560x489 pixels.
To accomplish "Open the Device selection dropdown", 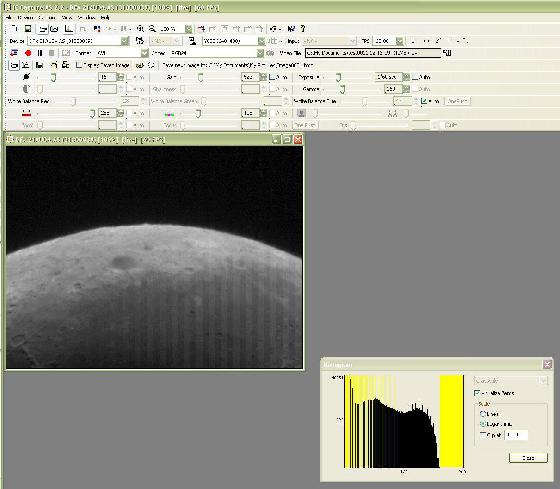I will 125,41.
